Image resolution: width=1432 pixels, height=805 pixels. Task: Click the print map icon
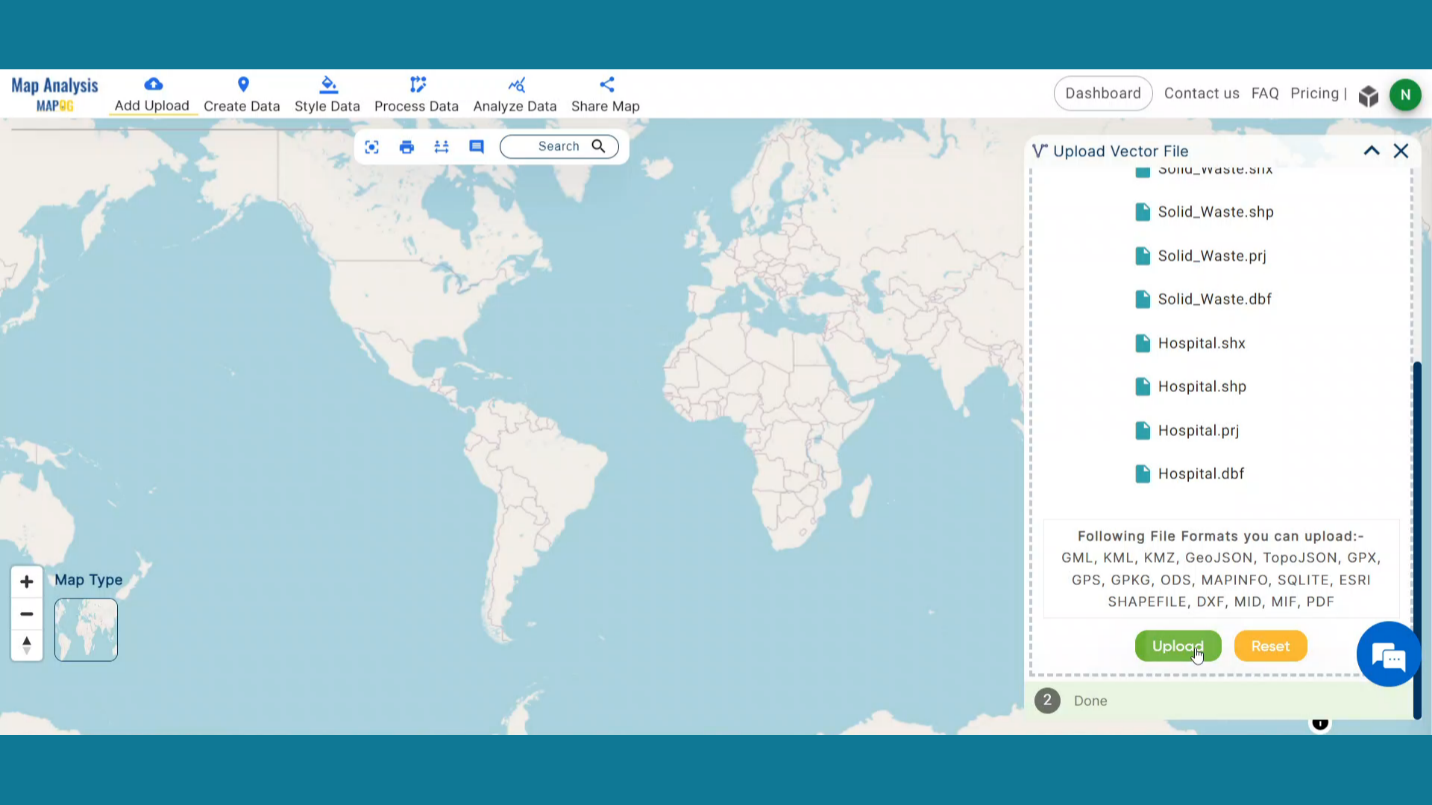click(407, 147)
